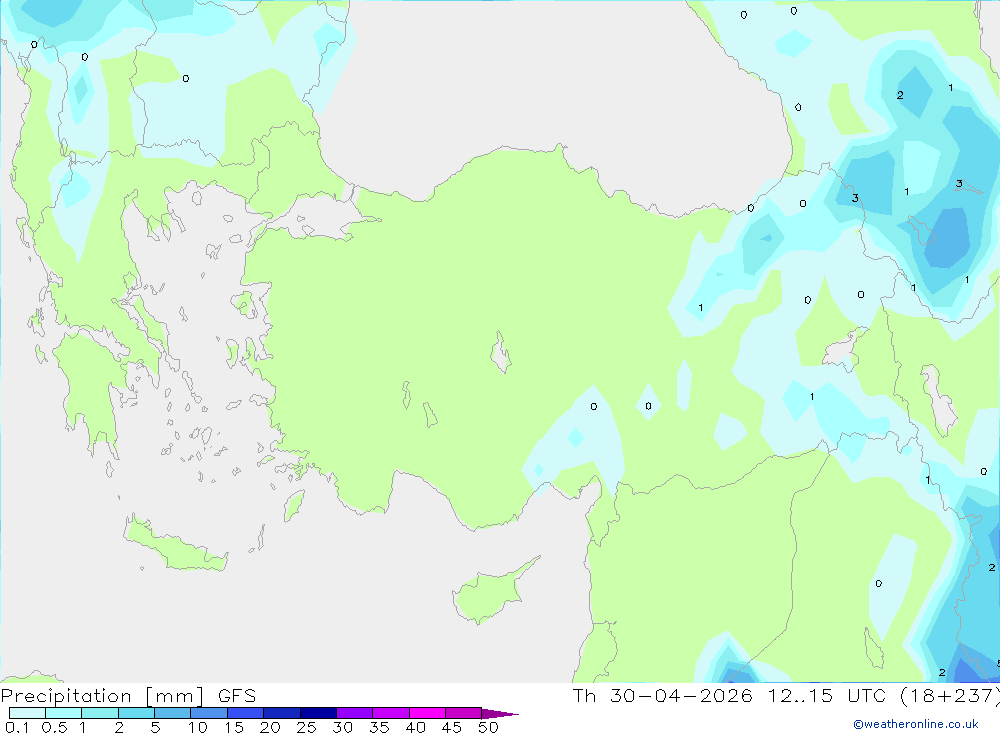Click the '50' legend scale label
This screenshot has height=733, width=1000.
[x=489, y=727]
